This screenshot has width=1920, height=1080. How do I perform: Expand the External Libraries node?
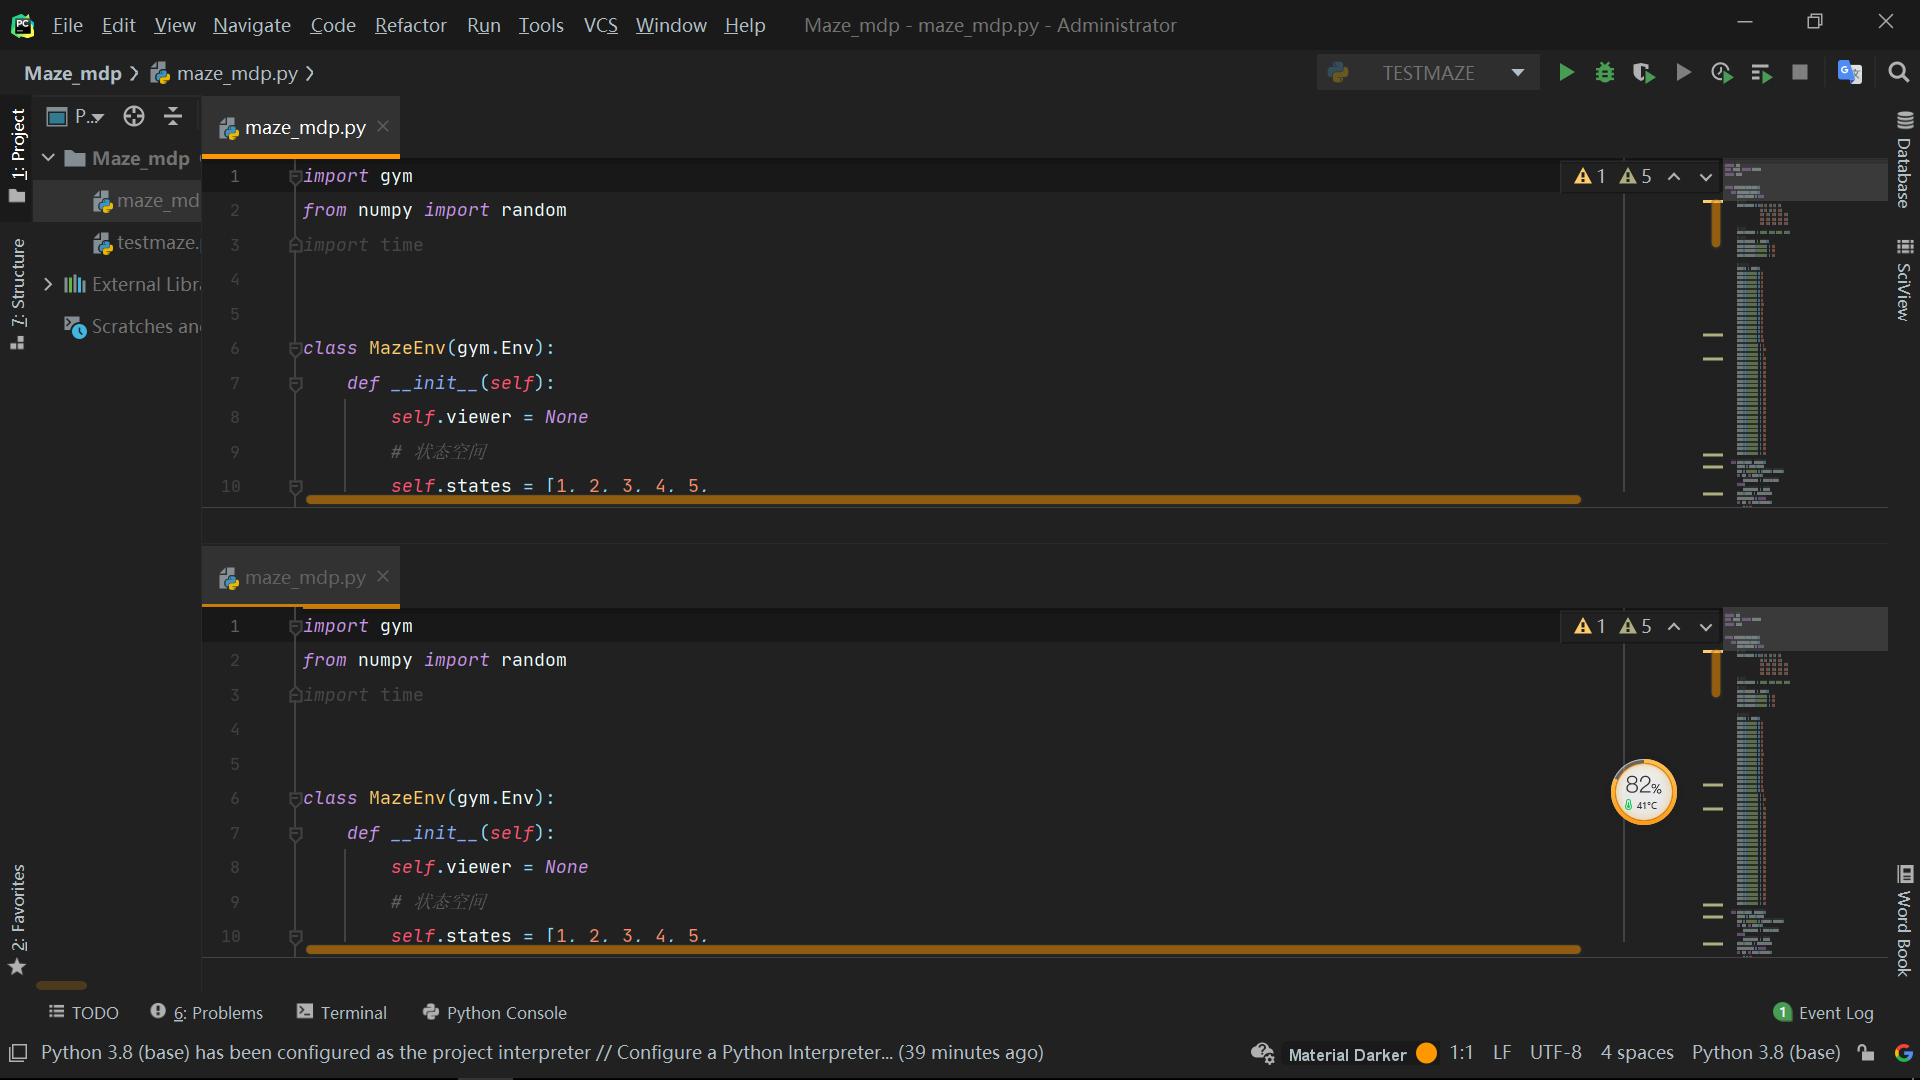point(47,284)
